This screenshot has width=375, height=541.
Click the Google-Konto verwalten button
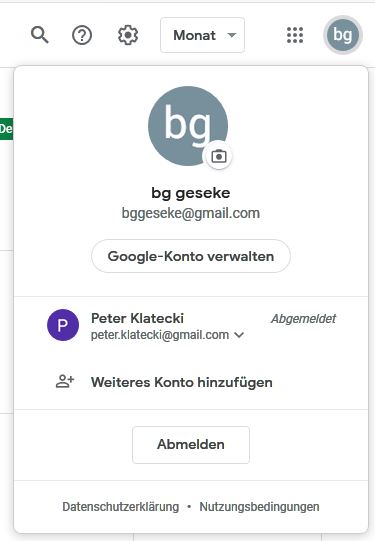click(x=191, y=256)
